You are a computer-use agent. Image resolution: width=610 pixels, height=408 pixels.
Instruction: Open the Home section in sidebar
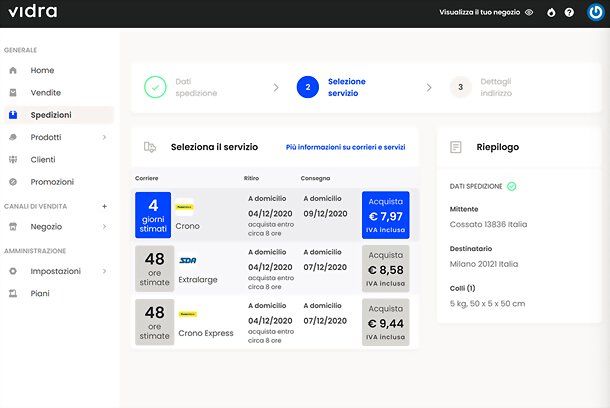point(42,71)
